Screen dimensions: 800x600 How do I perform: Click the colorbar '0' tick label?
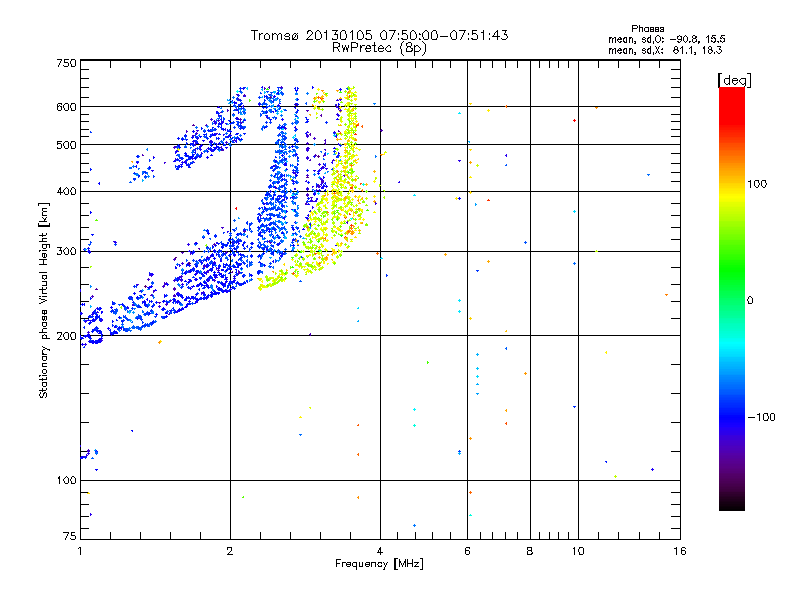click(750, 301)
